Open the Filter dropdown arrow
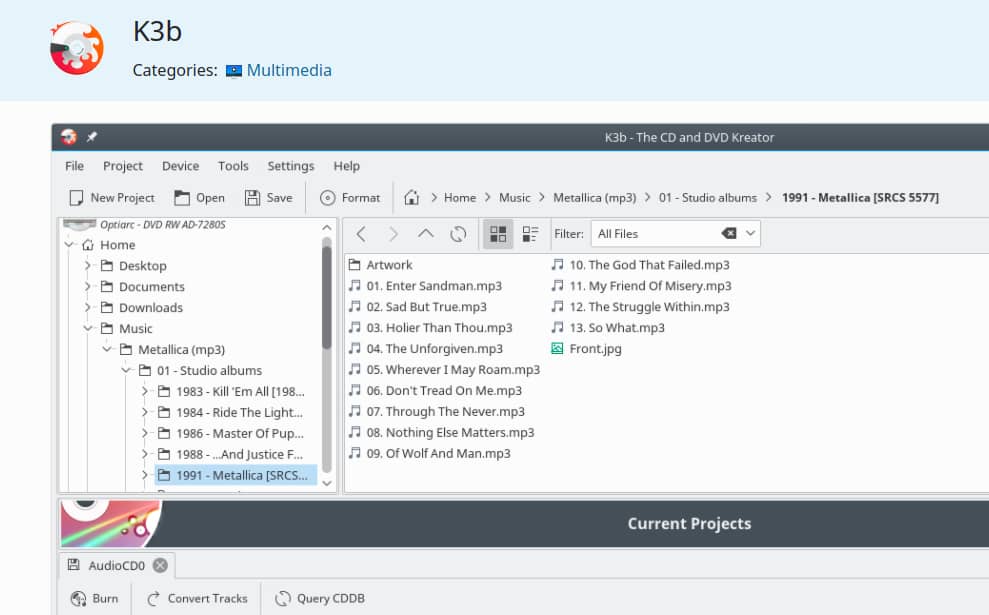 (x=751, y=233)
